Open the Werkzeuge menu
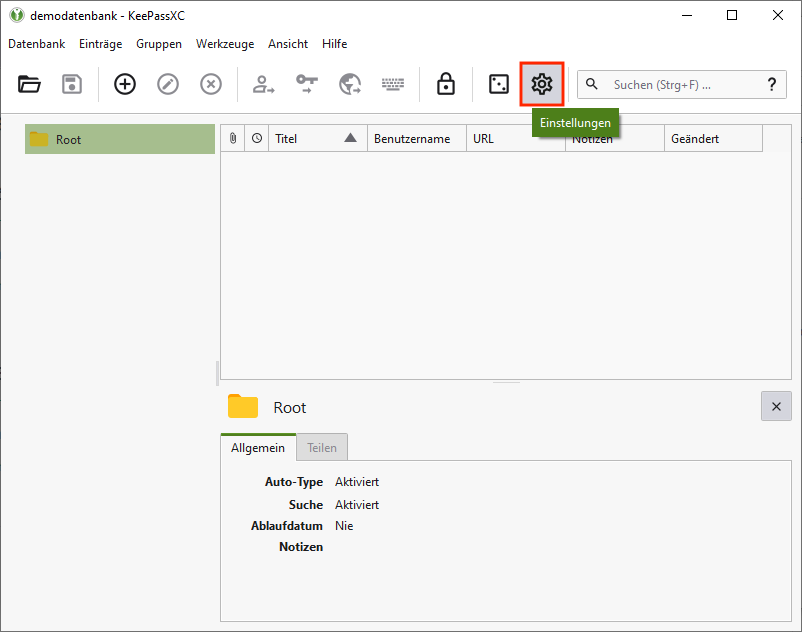 coord(225,44)
